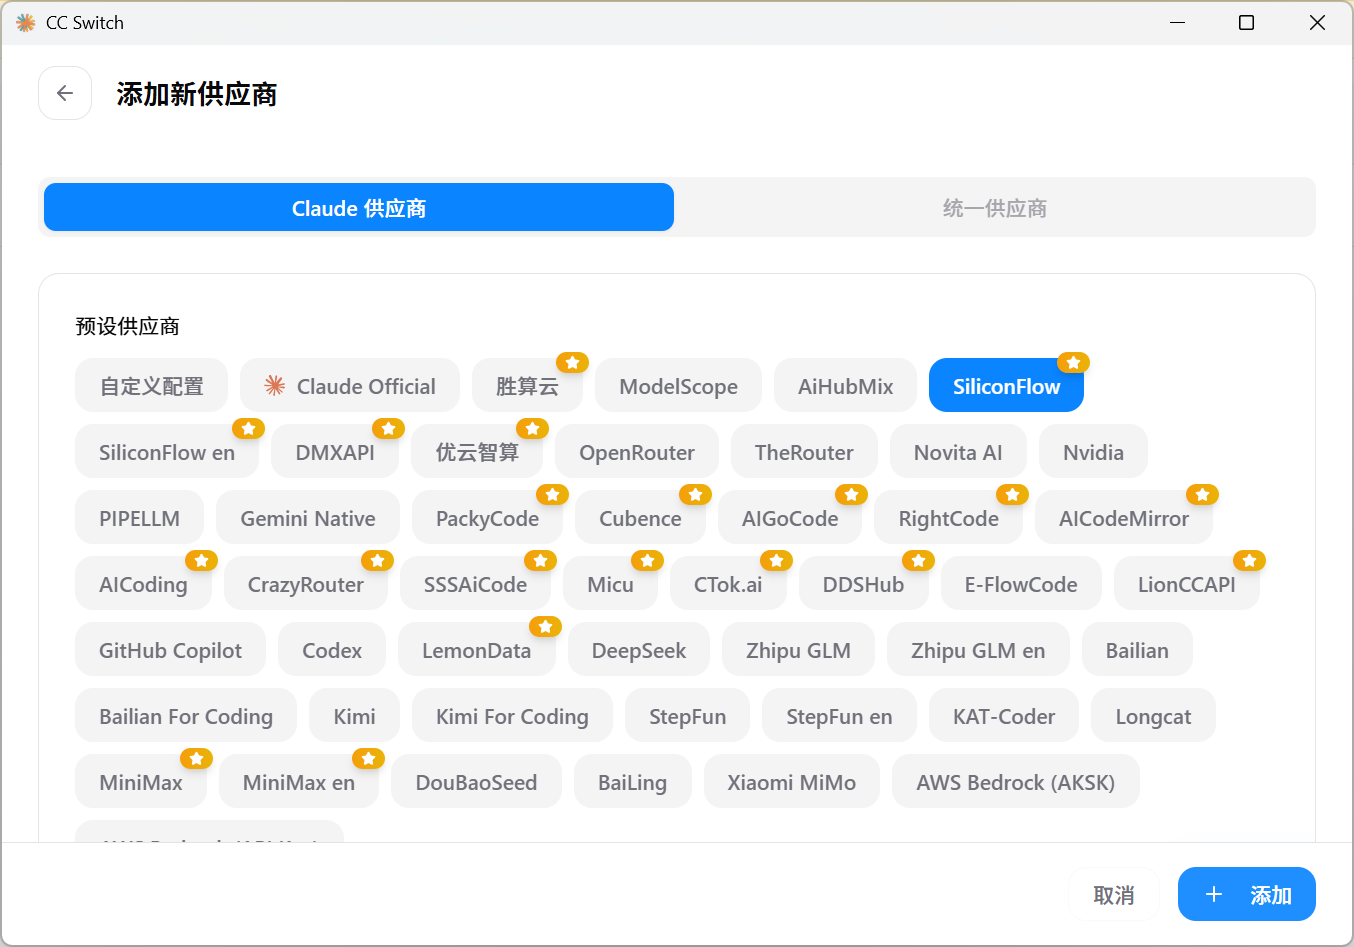Viewport: 1354px width, 947px height.
Task: Go back using the arrow button
Action: (x=65, y=93)
